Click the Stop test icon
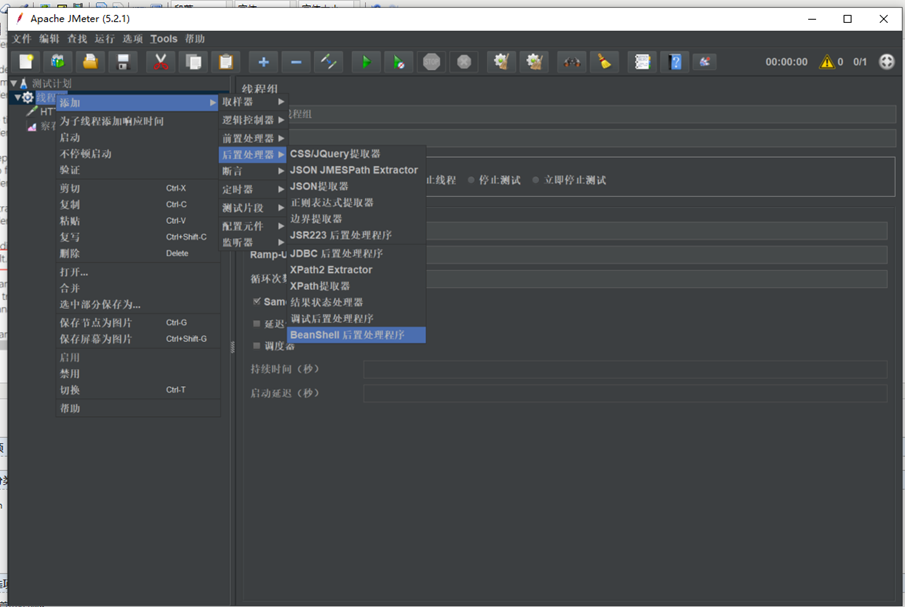 [431, 62]
